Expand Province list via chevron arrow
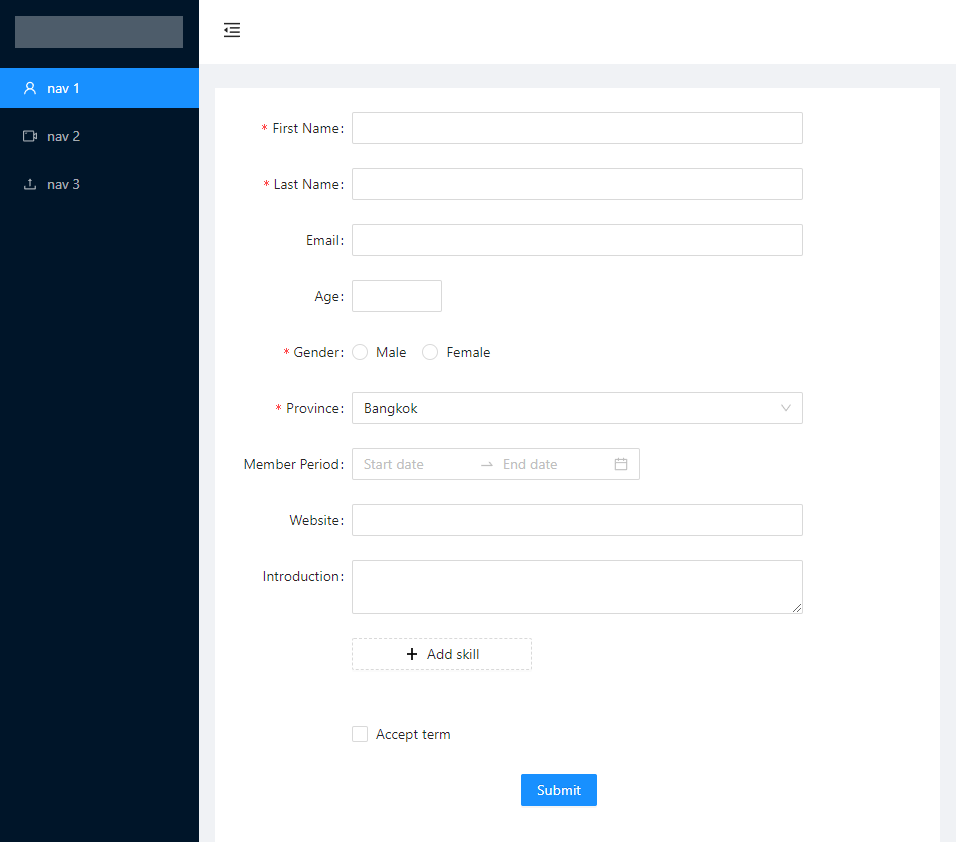 point(786,408)
